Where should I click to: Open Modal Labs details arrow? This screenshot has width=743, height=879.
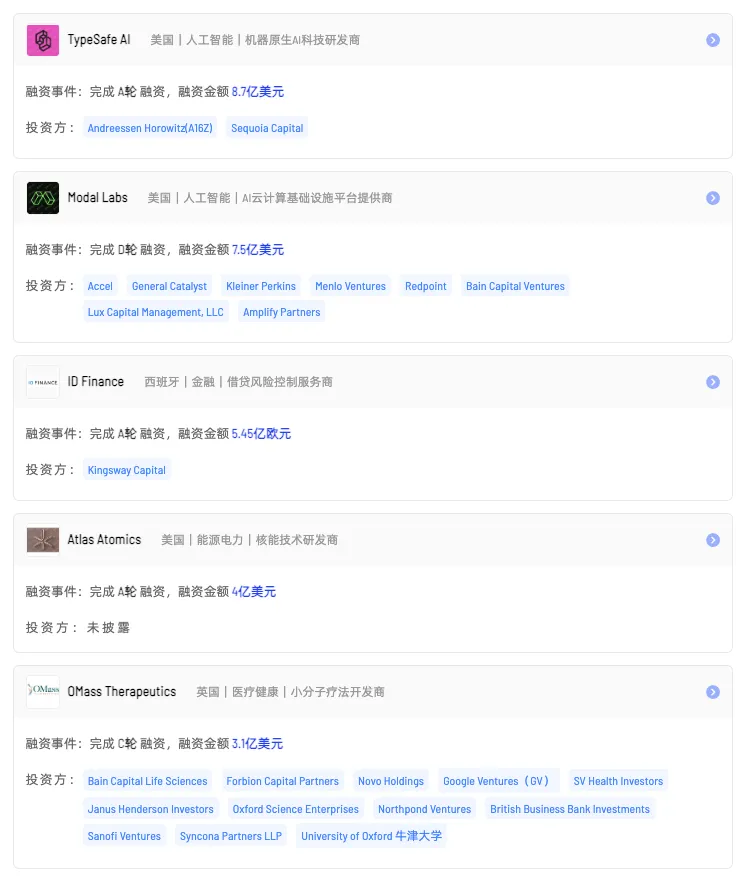pos(713,198)
